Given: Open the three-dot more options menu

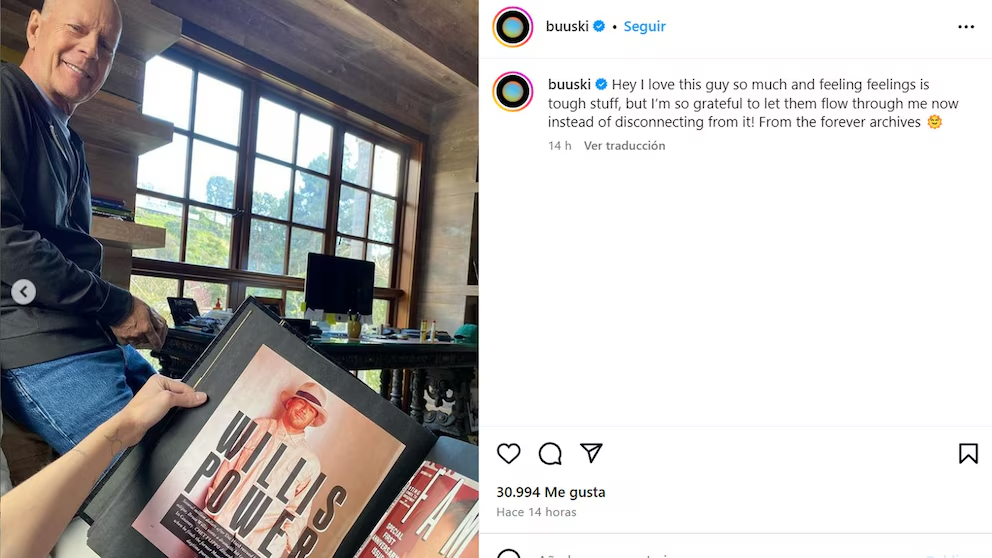Looking at the screenshot, I should [965, 27].
